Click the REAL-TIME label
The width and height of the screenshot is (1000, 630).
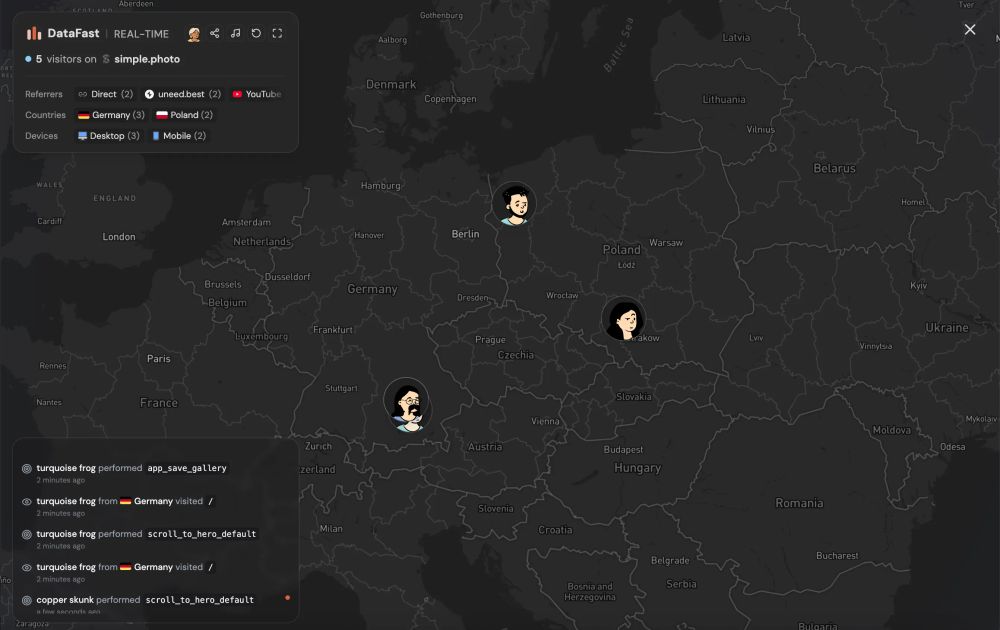141,34
